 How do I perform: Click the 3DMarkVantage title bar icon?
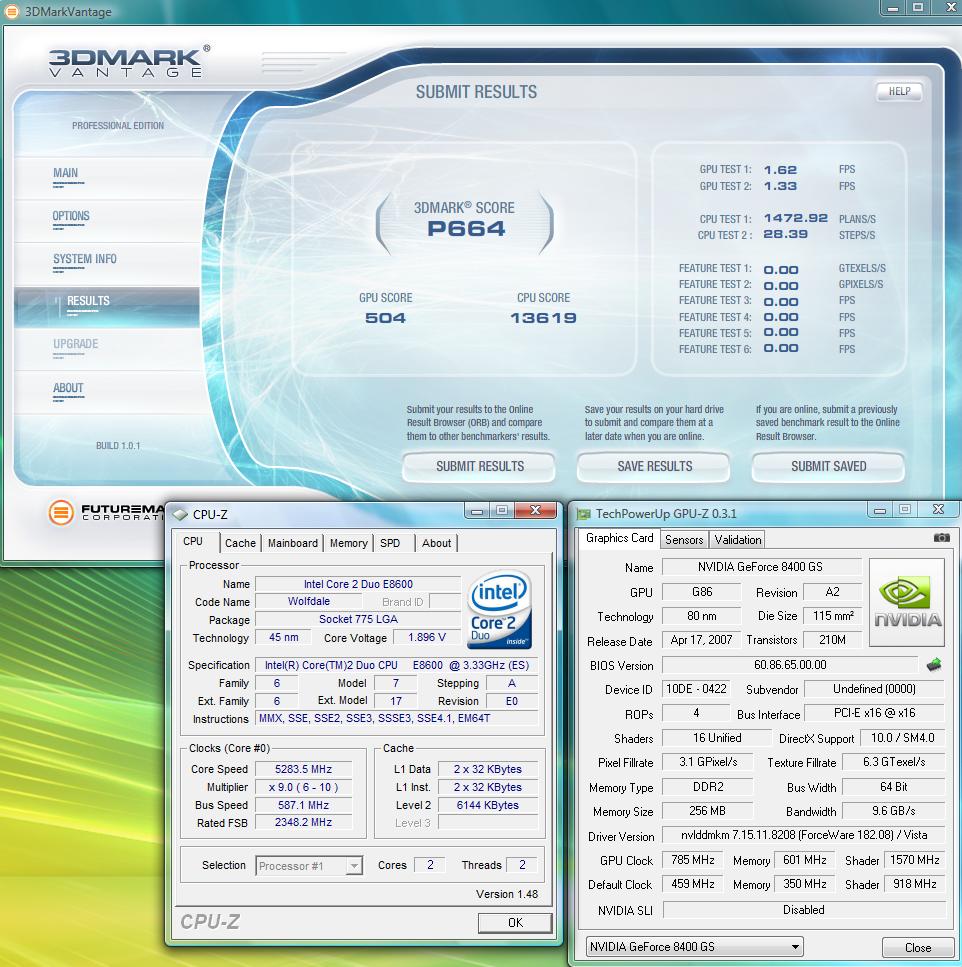(12, 11)
